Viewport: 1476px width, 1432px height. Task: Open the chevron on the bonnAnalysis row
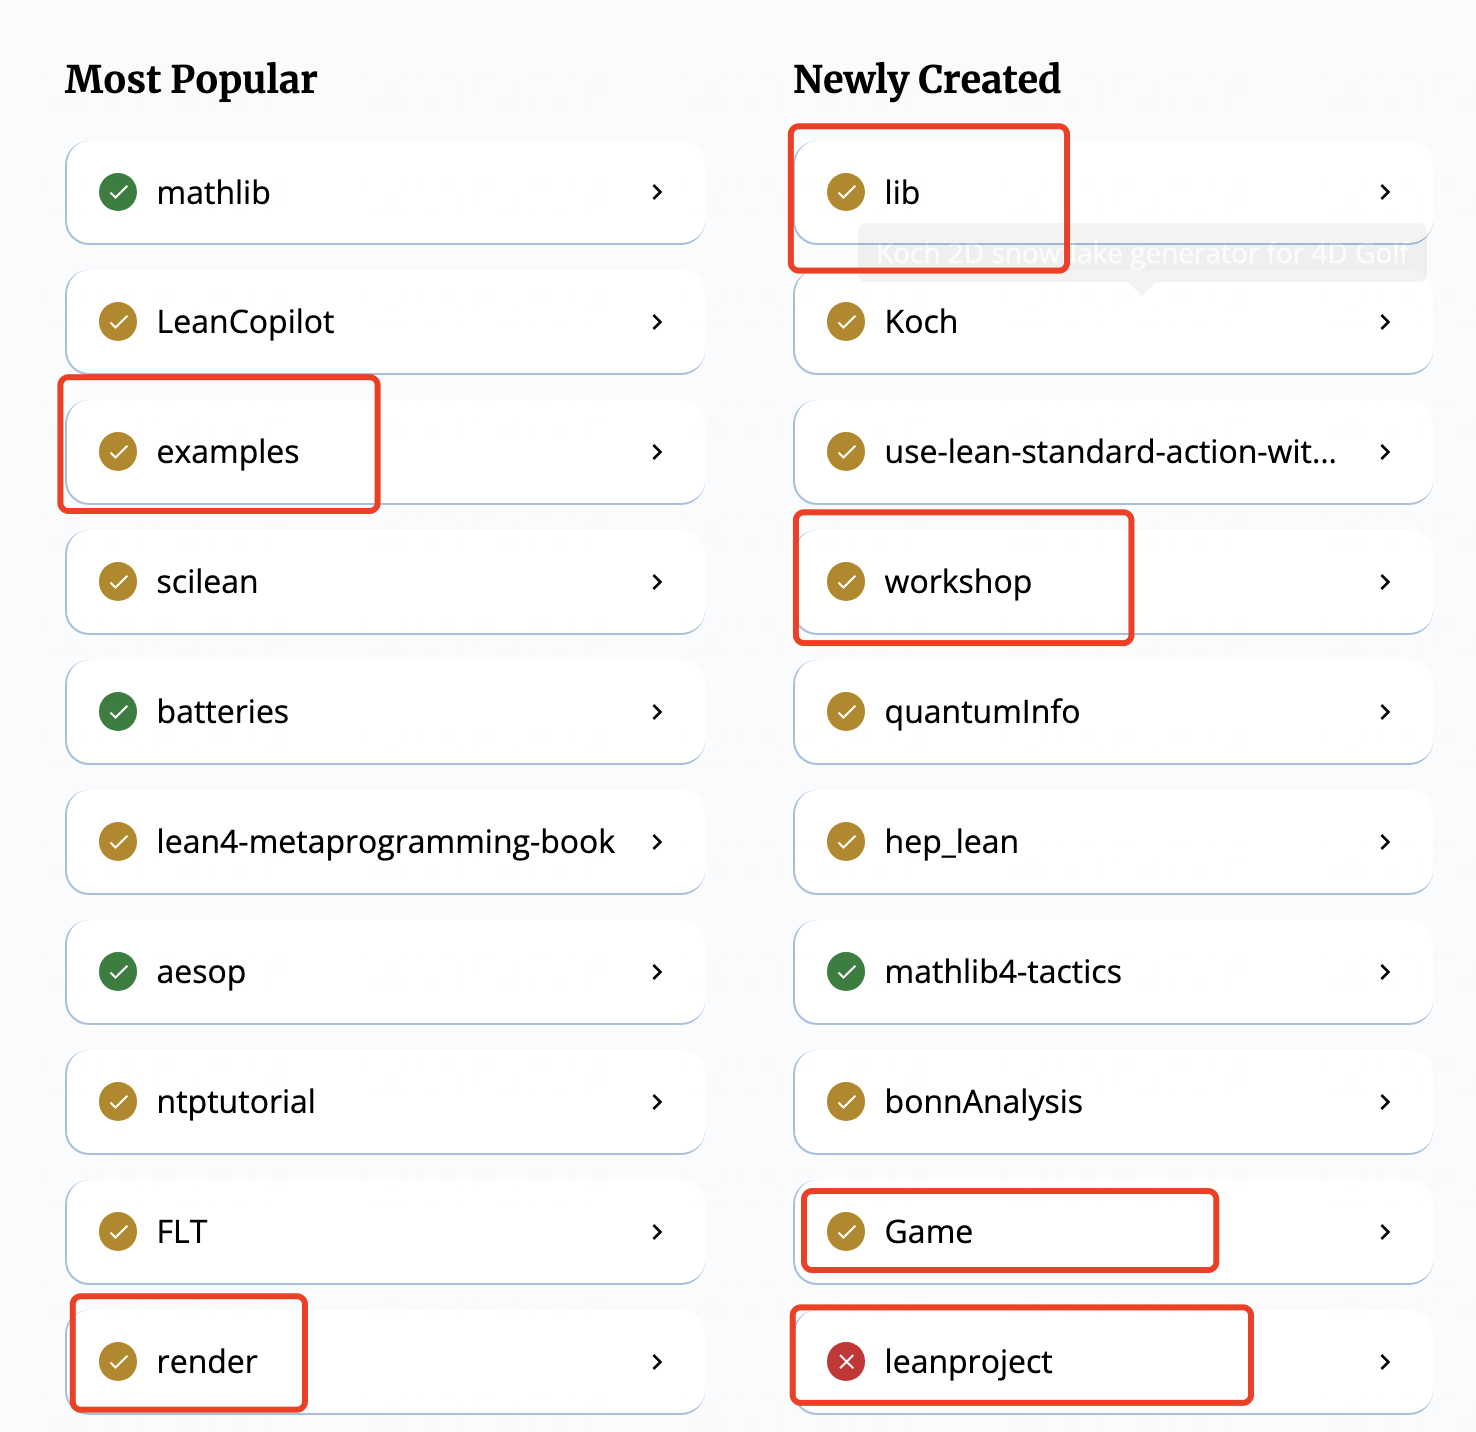click(1385, 1102)
